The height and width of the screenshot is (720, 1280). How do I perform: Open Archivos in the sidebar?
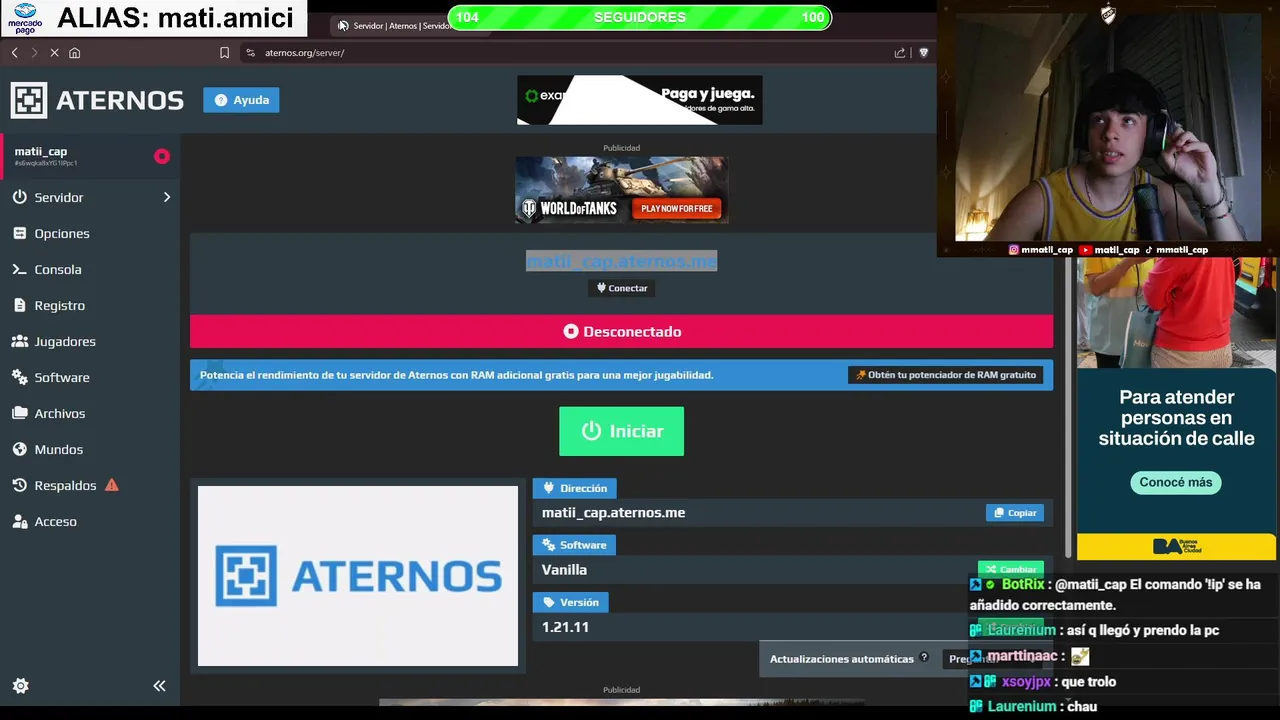click(60, 413)
